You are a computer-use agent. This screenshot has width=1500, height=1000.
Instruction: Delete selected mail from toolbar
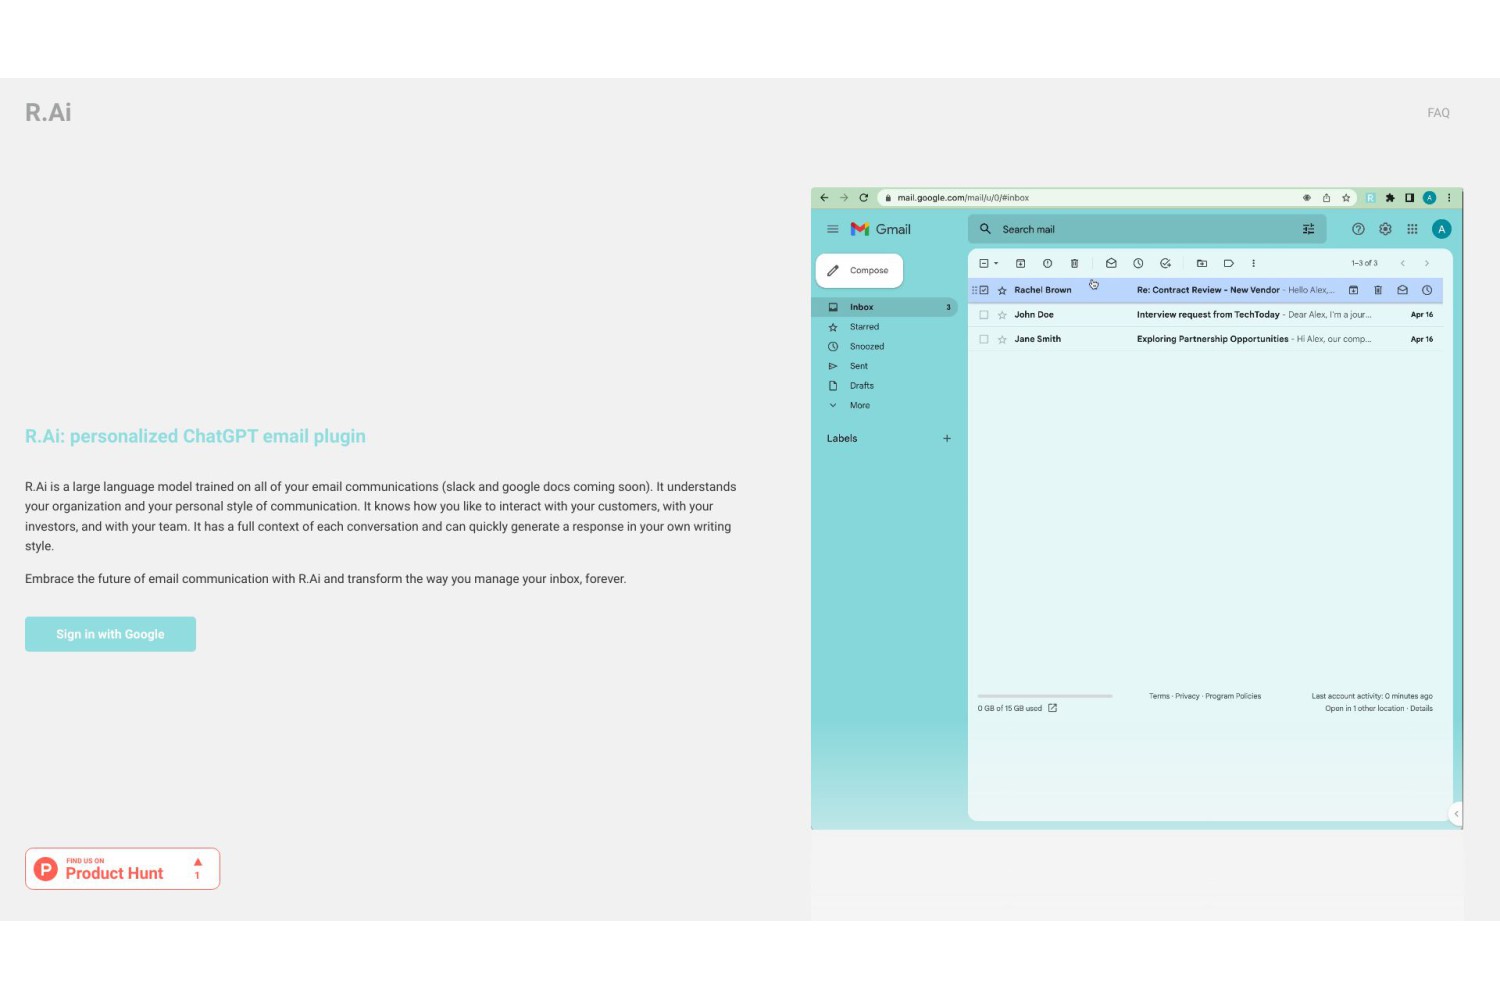click(x=1074, y=264)
